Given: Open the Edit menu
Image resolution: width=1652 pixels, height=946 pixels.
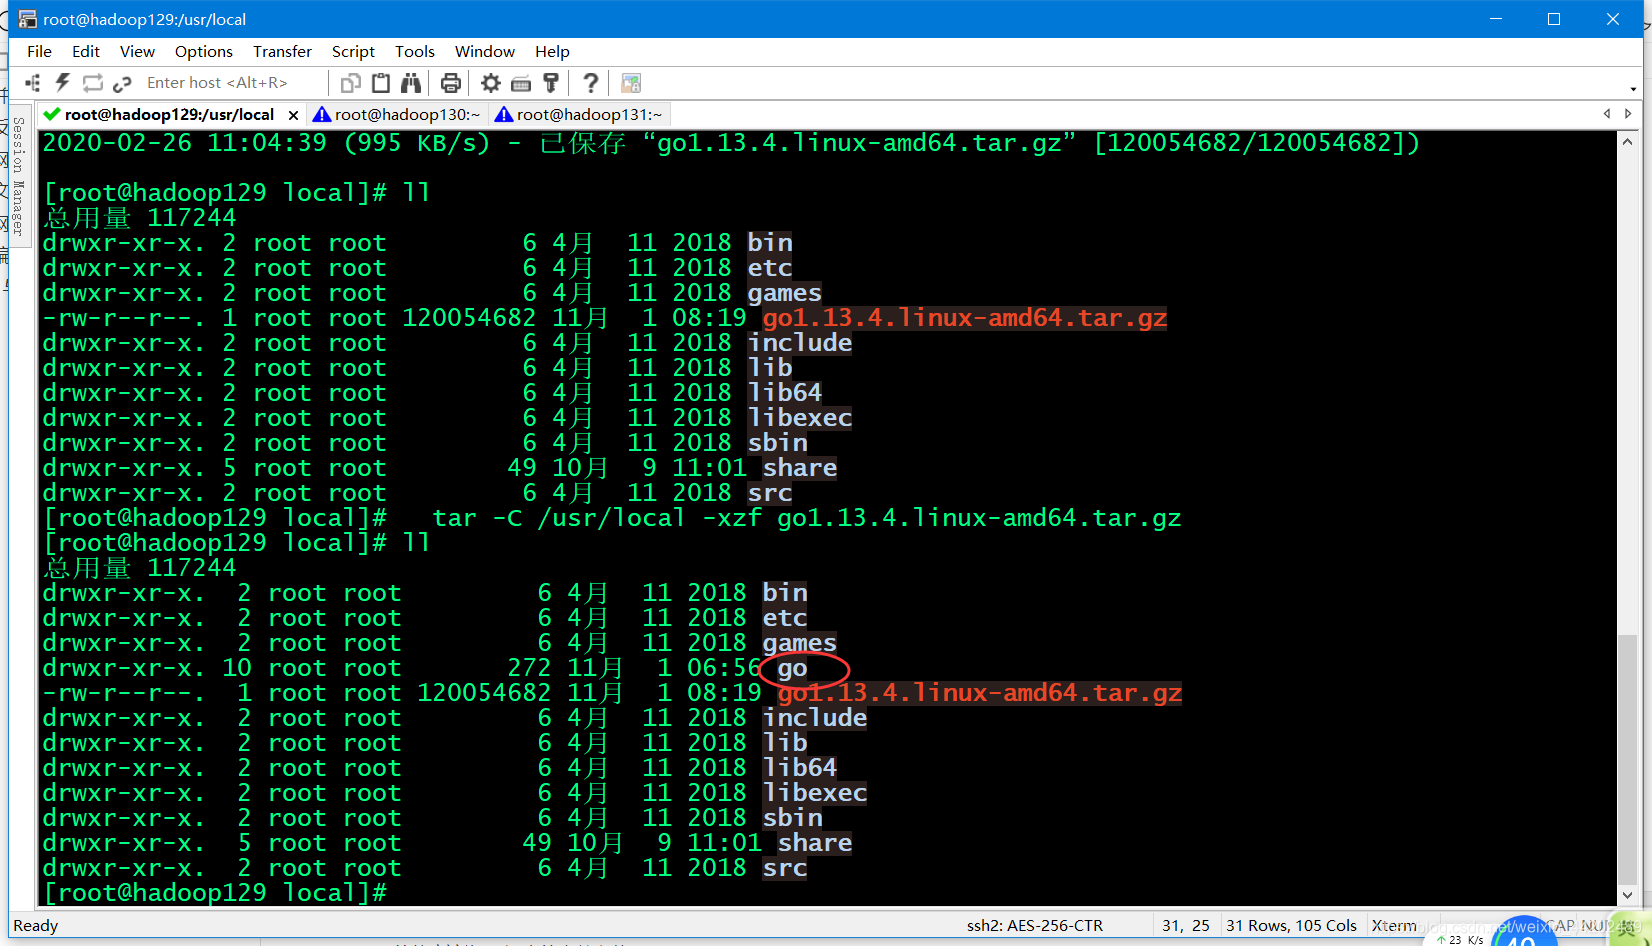Looking at the screenshot, I should coord(86,51).
